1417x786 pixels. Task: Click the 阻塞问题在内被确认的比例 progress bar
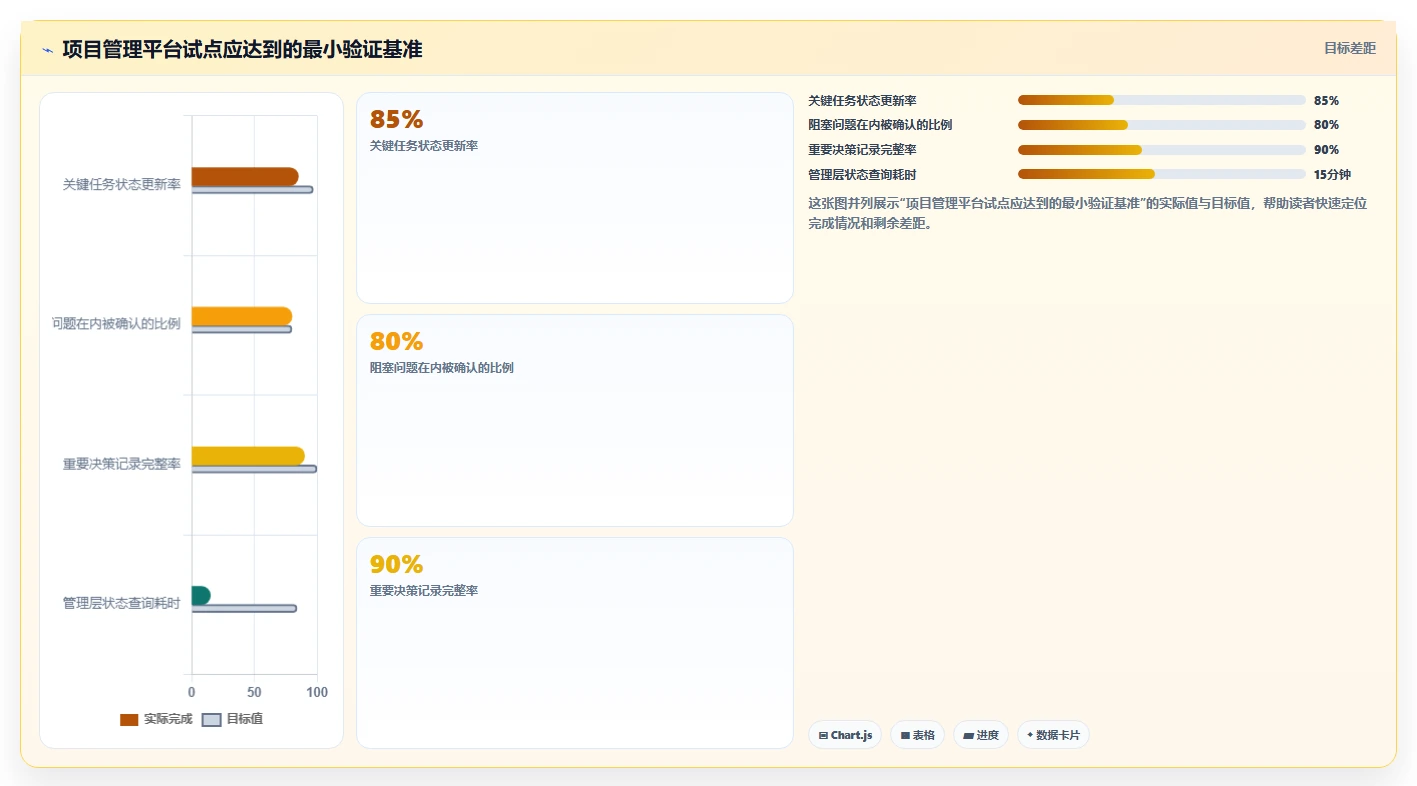pyautogui.click(x=1162, y=125)
